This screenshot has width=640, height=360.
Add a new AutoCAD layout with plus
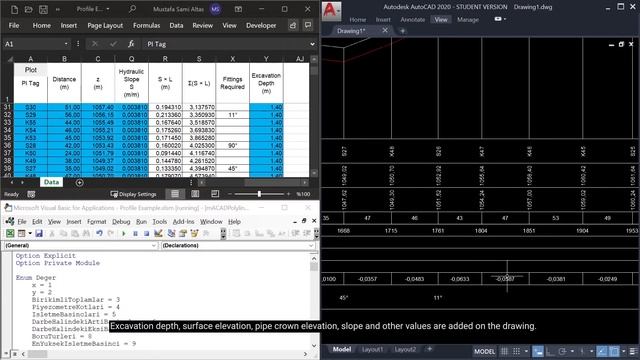429,349
